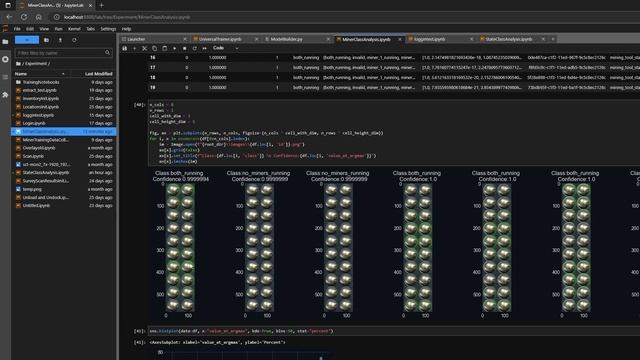Image resolution: width=640 pixels, height=360 pixels.
Task: Click the JupyterLab logo icon
Action: 5,29
